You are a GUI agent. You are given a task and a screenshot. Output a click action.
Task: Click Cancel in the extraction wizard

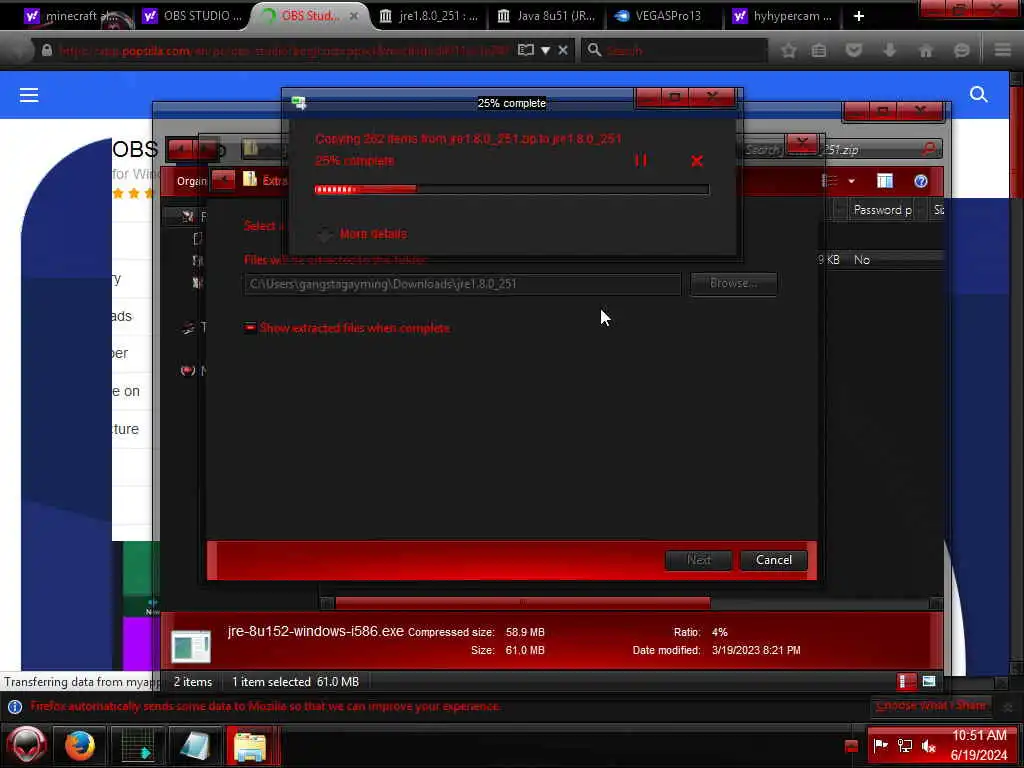click(x=774, y=560)
